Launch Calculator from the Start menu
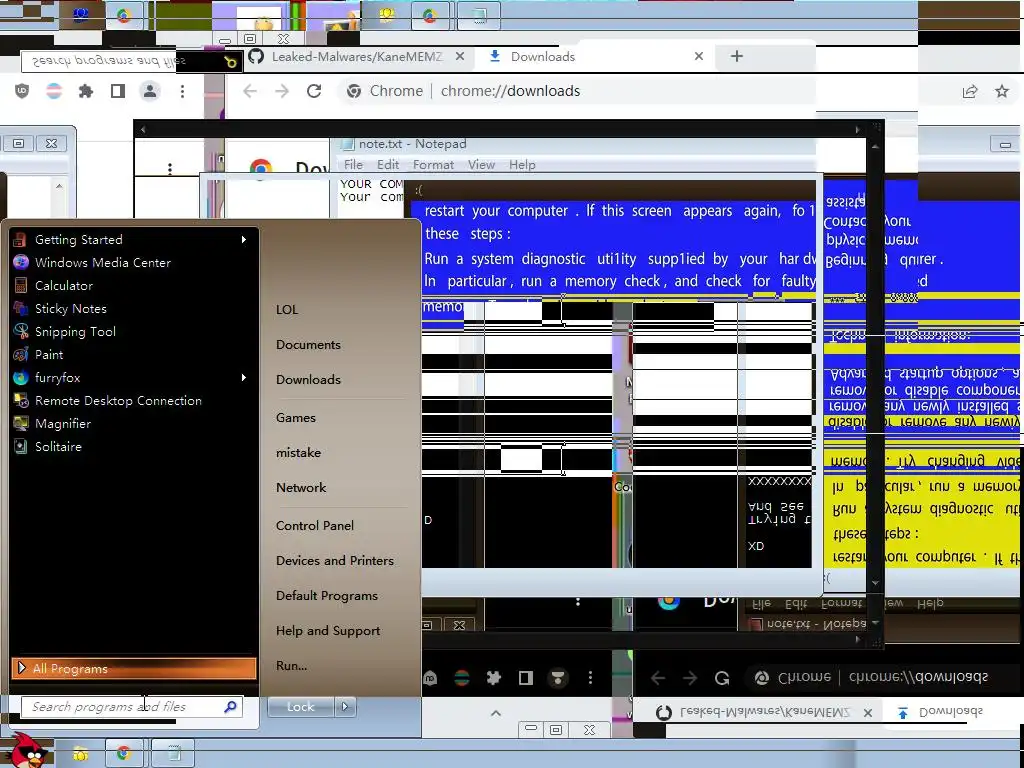This screenshot has width=1024, height=768. tap(63, 285)
